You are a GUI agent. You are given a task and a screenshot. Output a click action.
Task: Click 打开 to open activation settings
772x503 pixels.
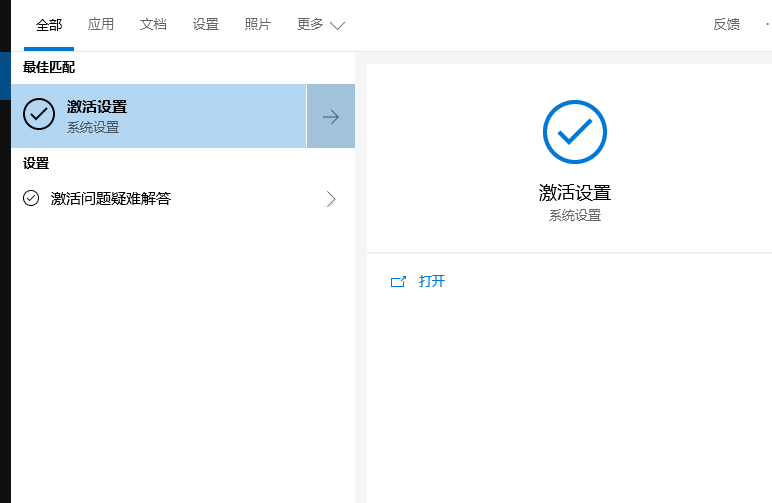pos(432,282)
